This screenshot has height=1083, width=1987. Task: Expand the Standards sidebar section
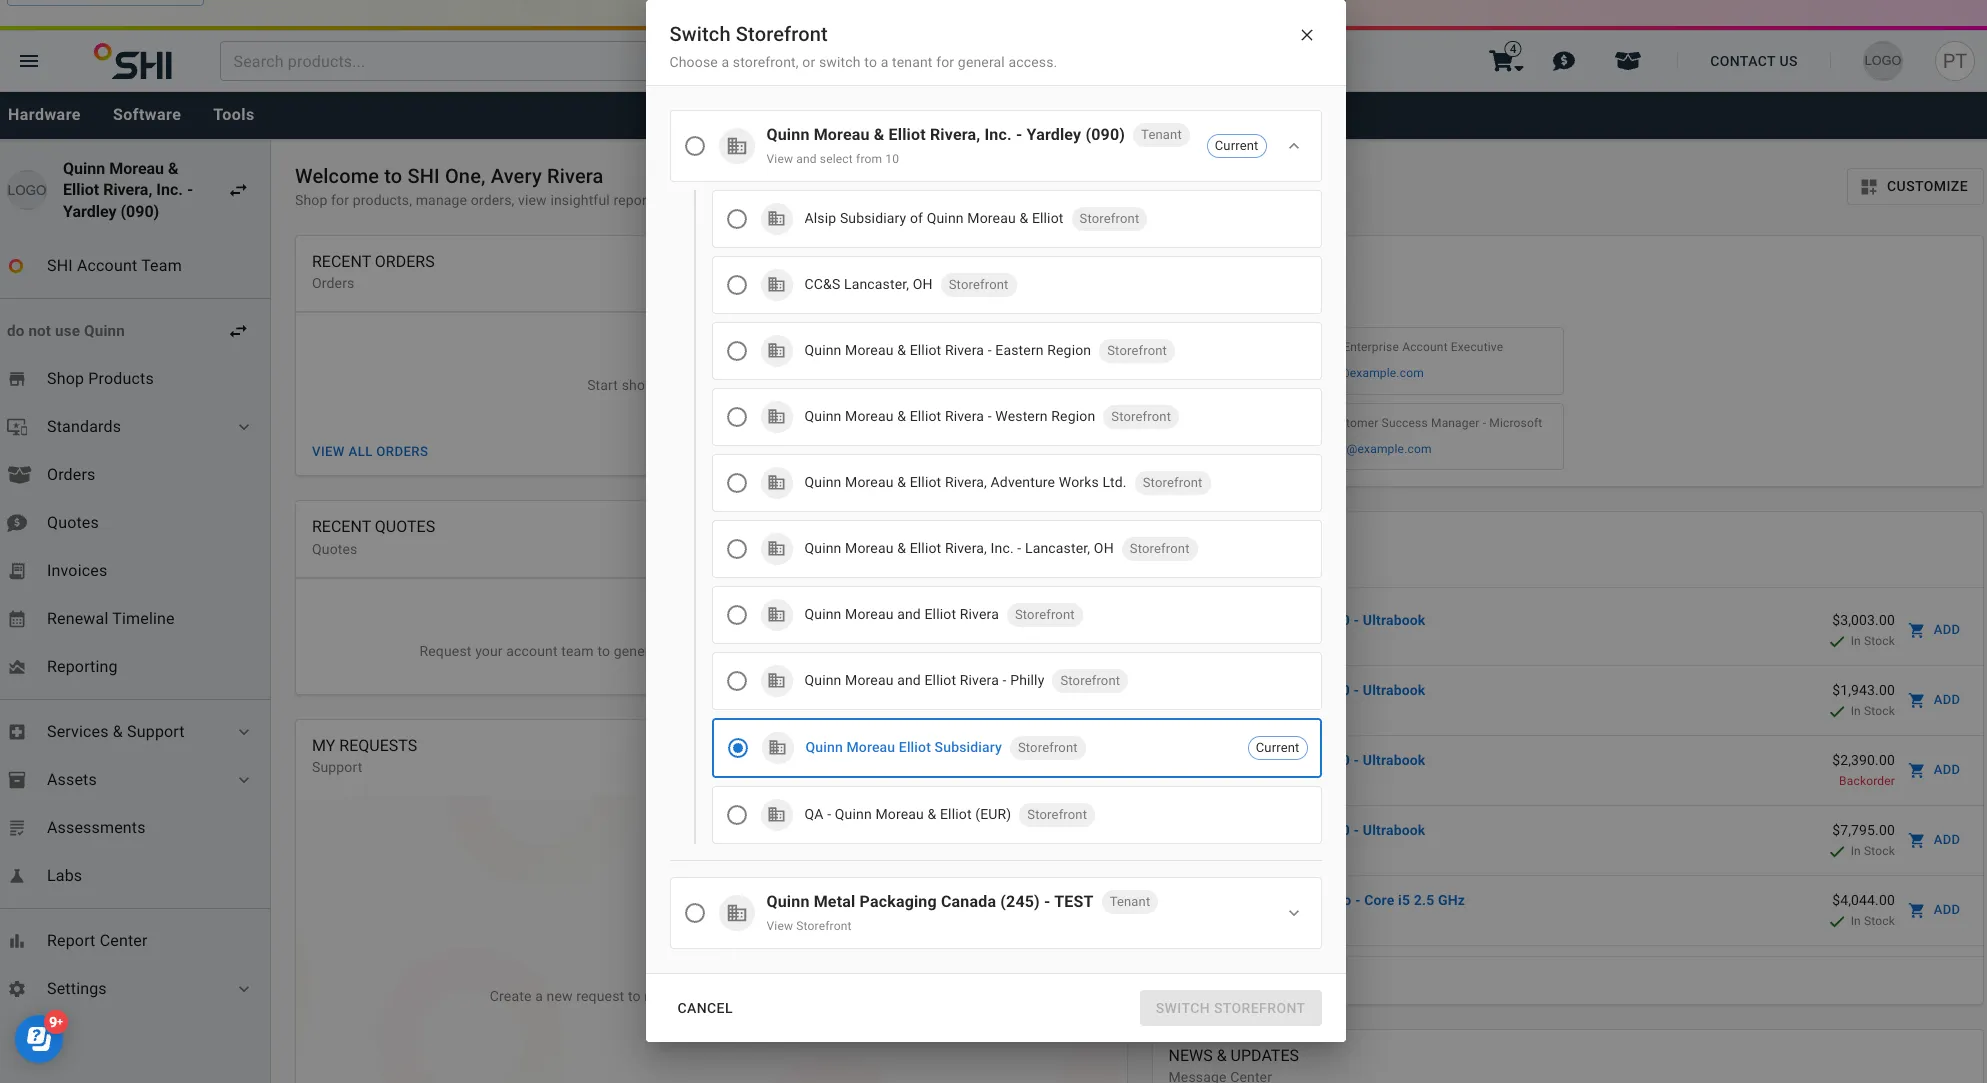coord(244,427)
